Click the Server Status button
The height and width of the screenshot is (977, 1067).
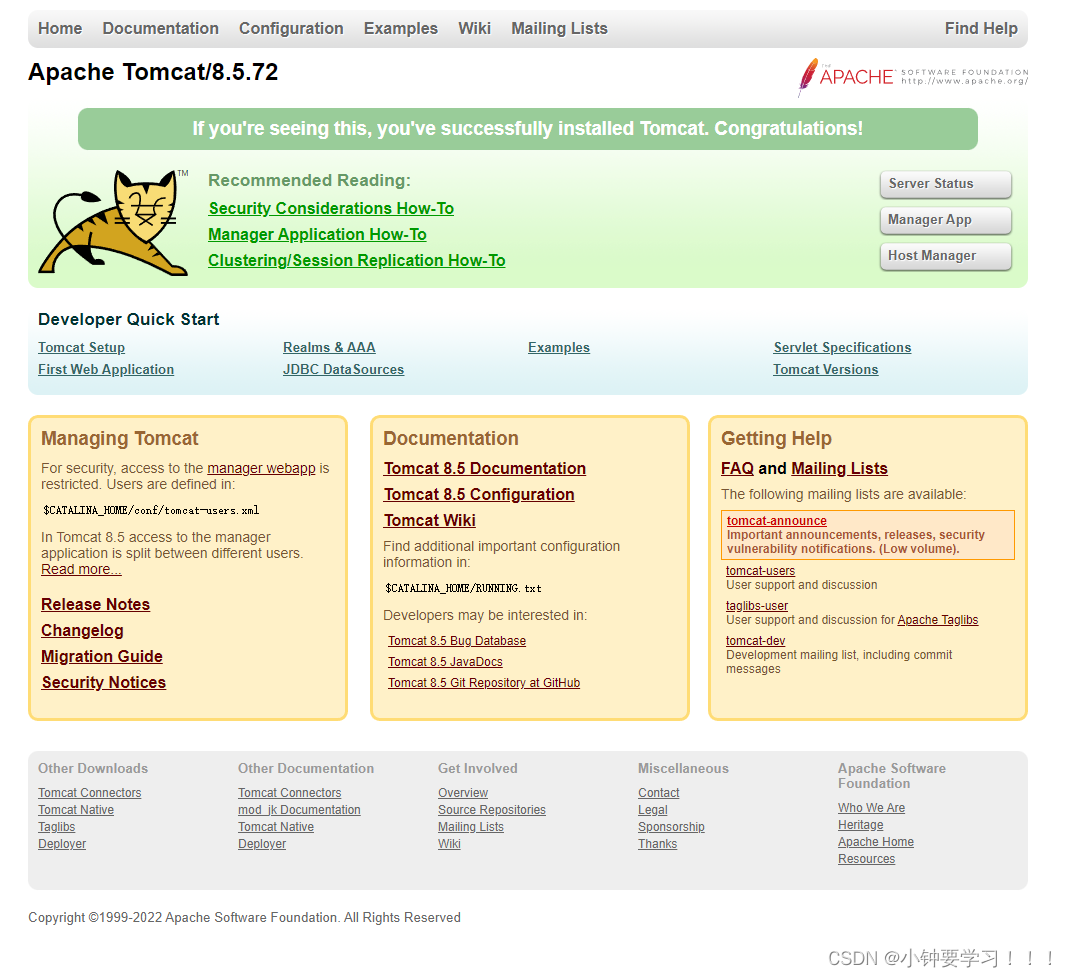click(x=946, y=184)
